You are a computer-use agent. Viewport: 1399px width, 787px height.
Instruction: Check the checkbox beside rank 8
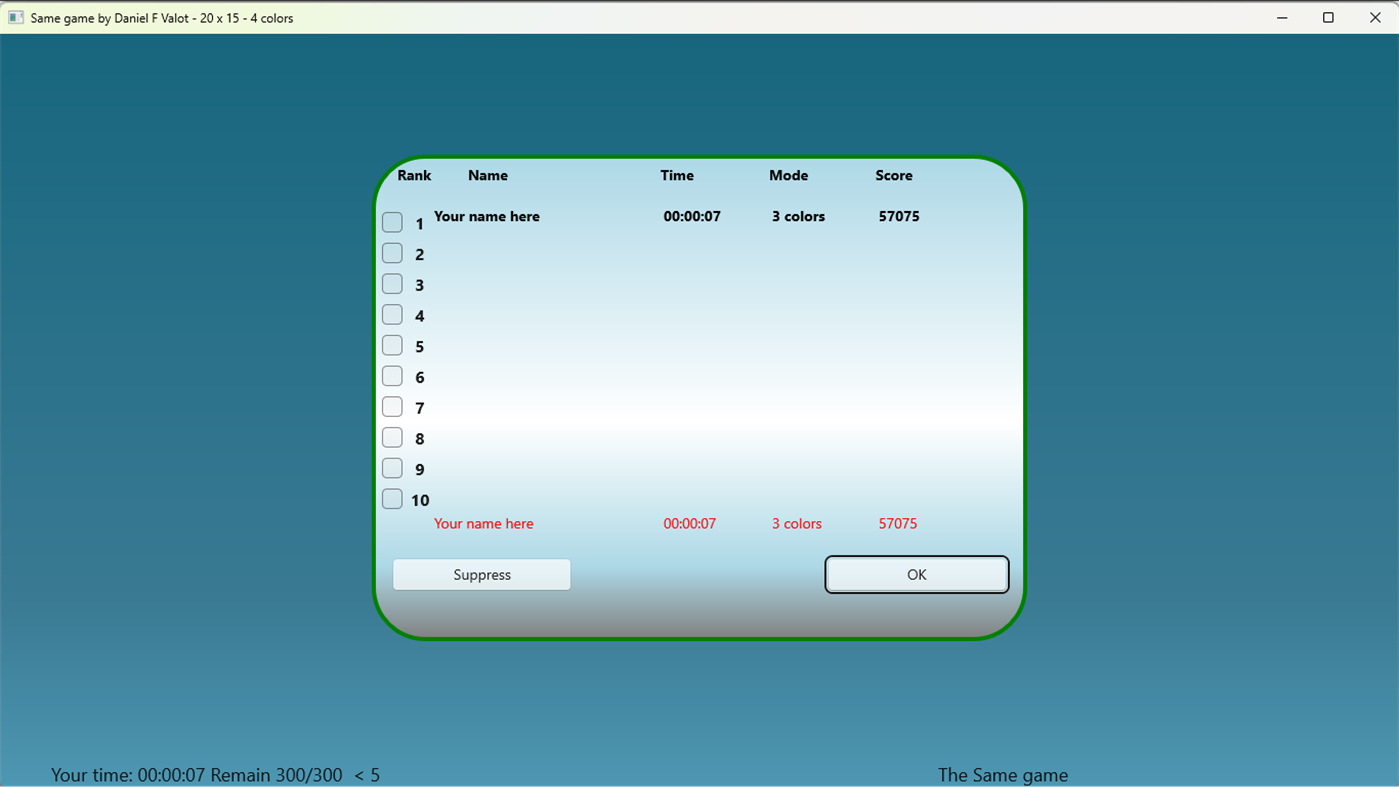tap(392, 437)
